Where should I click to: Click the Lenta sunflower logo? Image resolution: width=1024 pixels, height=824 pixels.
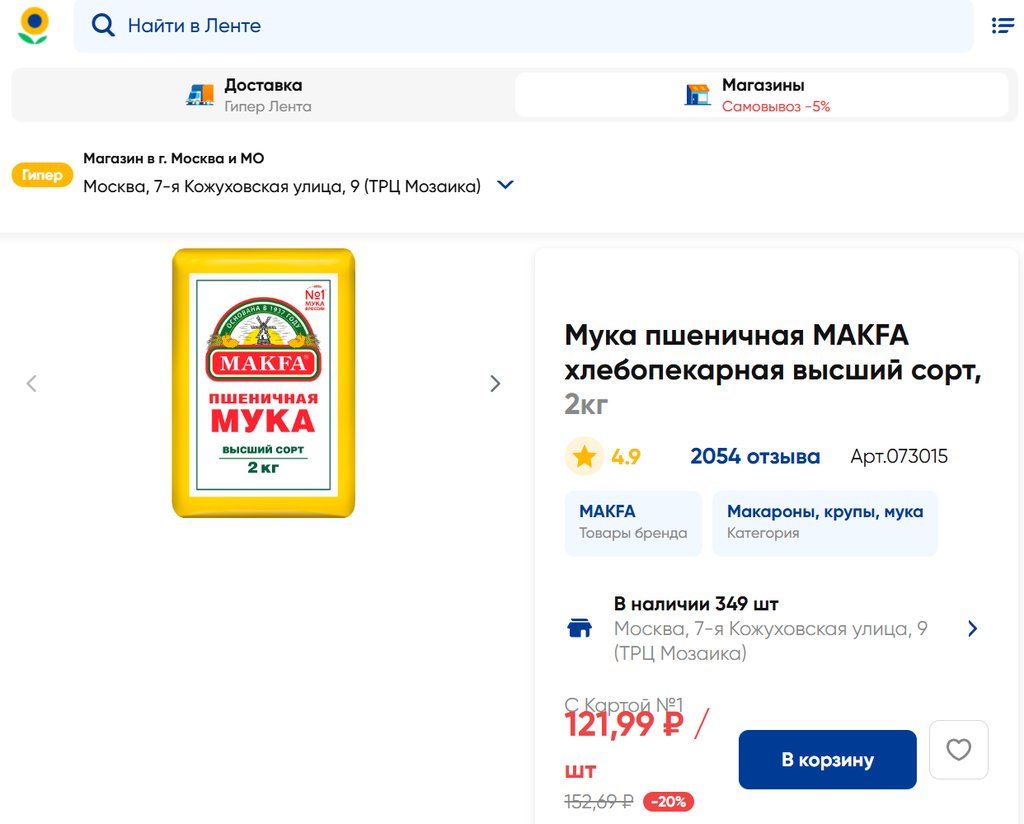coord(33,26)
